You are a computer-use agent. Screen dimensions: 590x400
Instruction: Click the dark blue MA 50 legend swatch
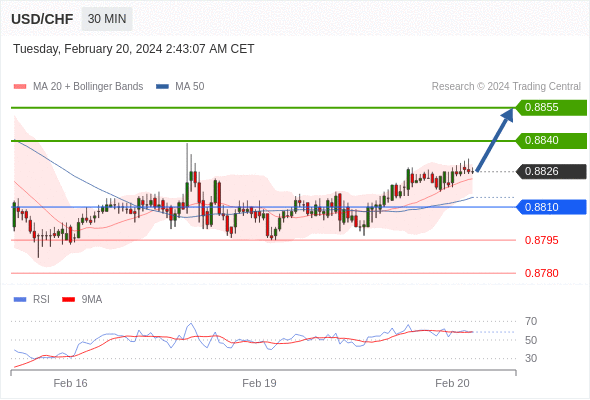[162, 87]
